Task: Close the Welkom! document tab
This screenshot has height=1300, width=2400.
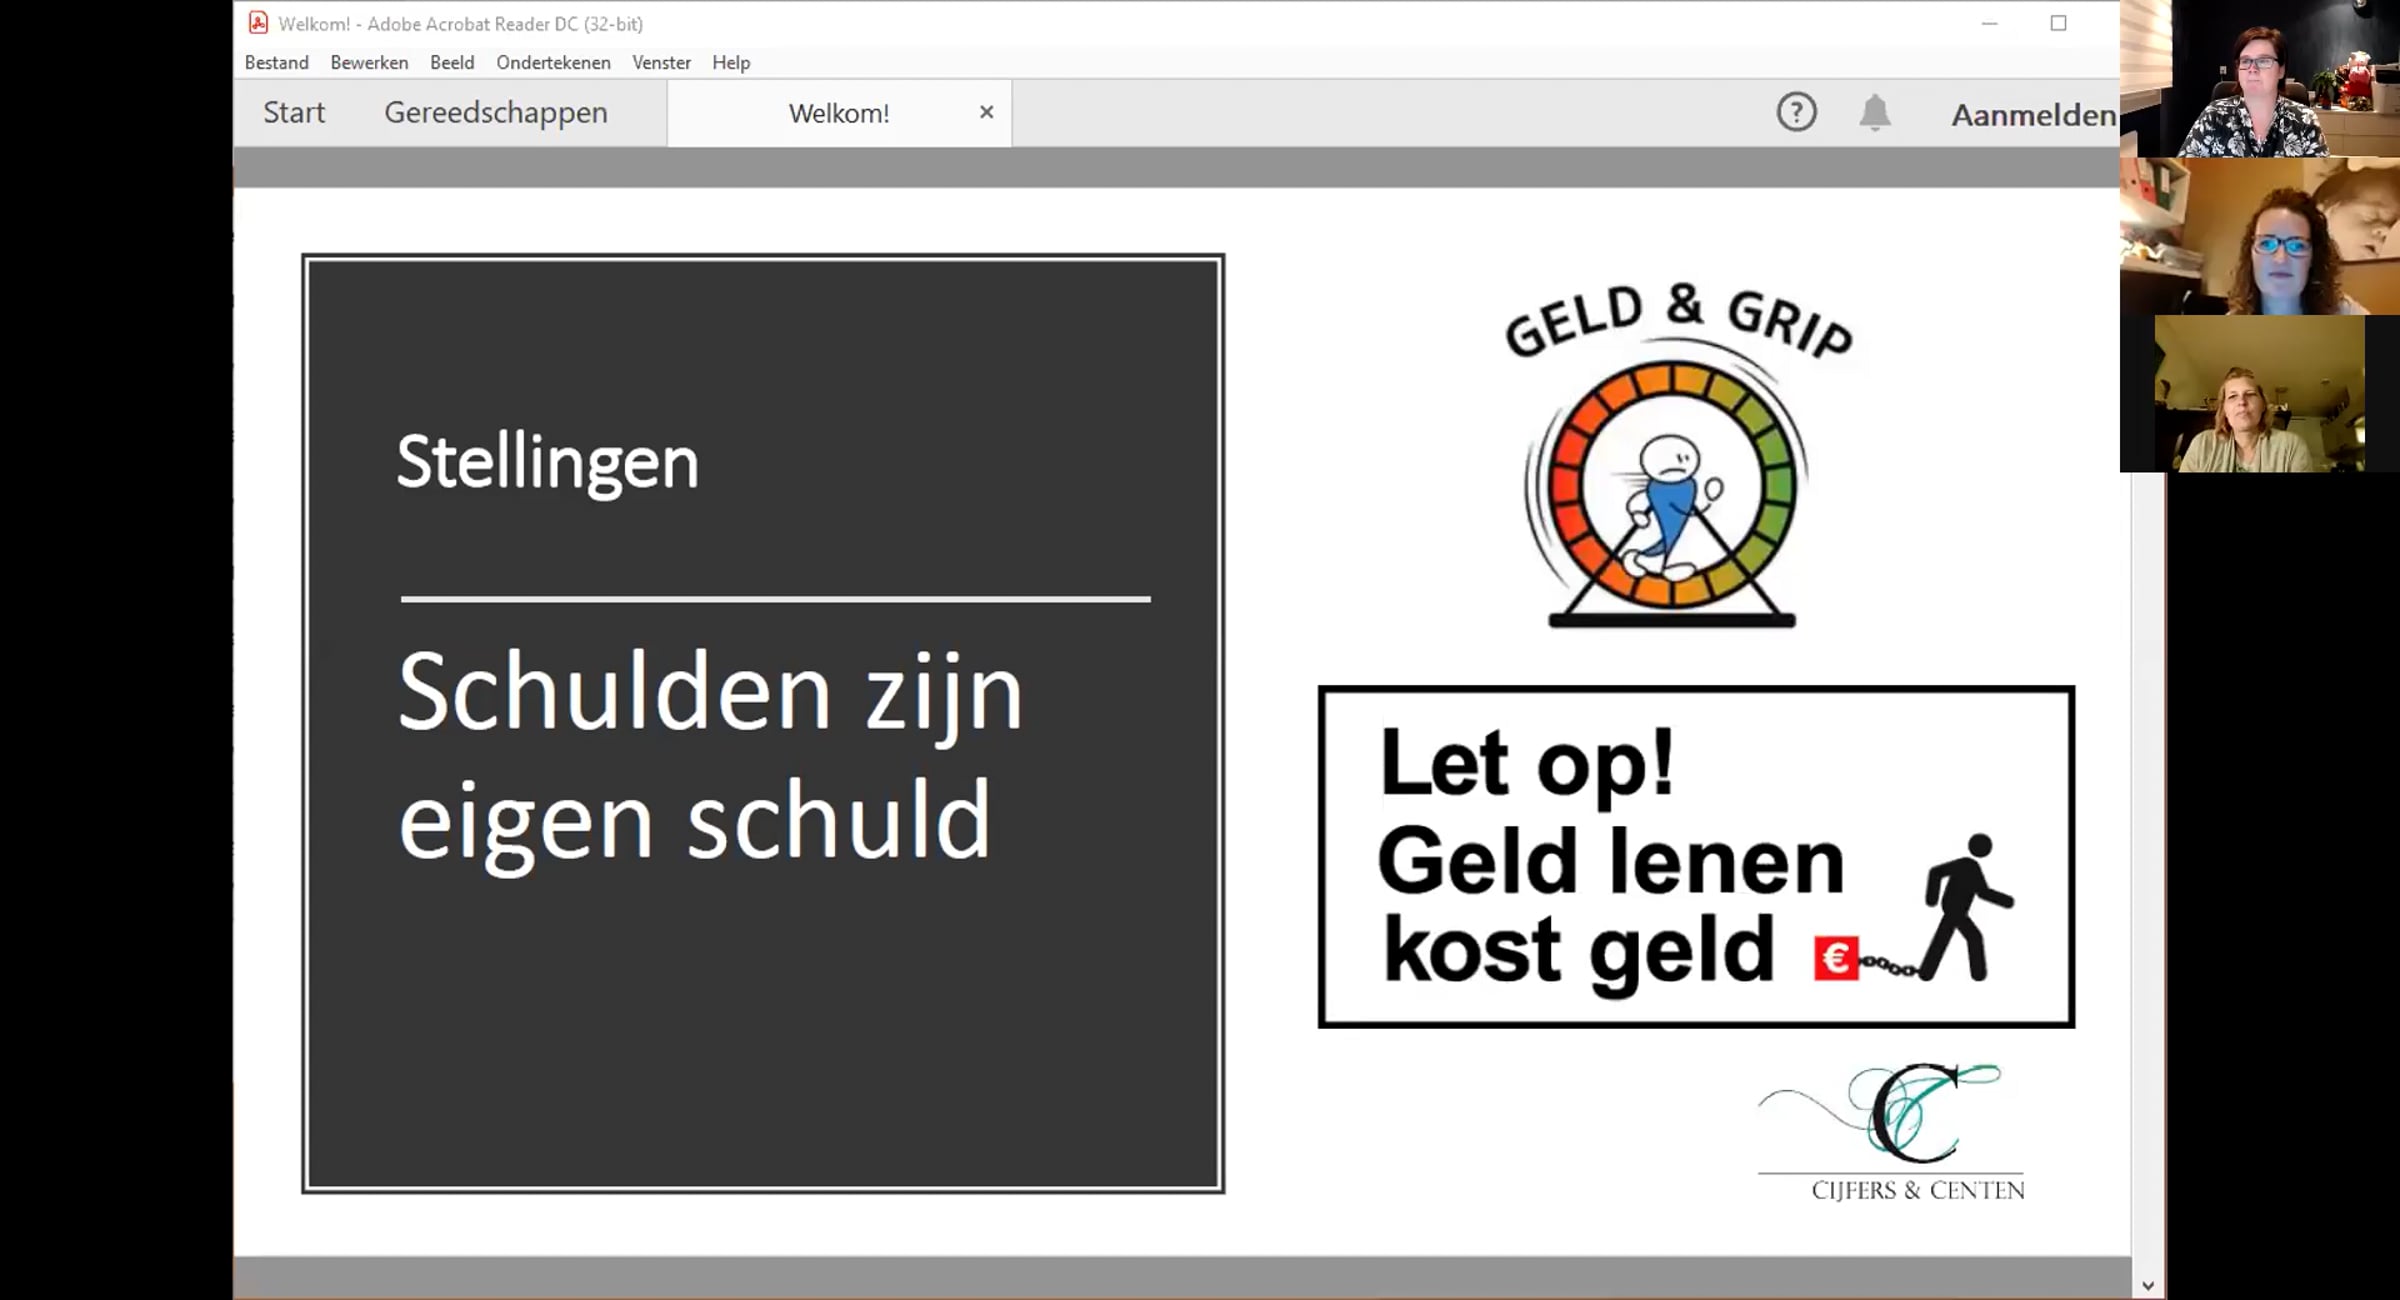Action: tap(986, 112)
